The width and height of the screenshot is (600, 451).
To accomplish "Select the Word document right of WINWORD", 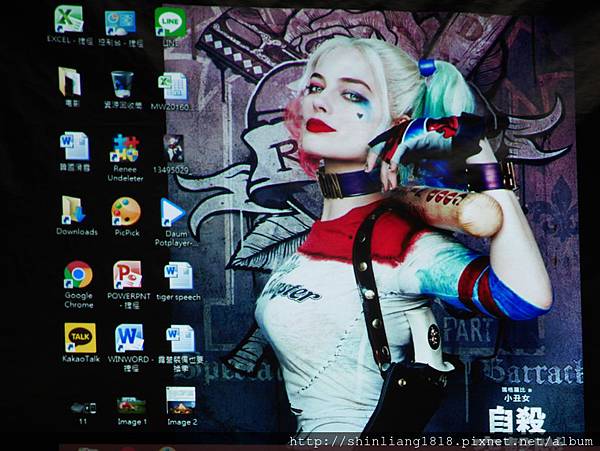I will coord(180,339).
